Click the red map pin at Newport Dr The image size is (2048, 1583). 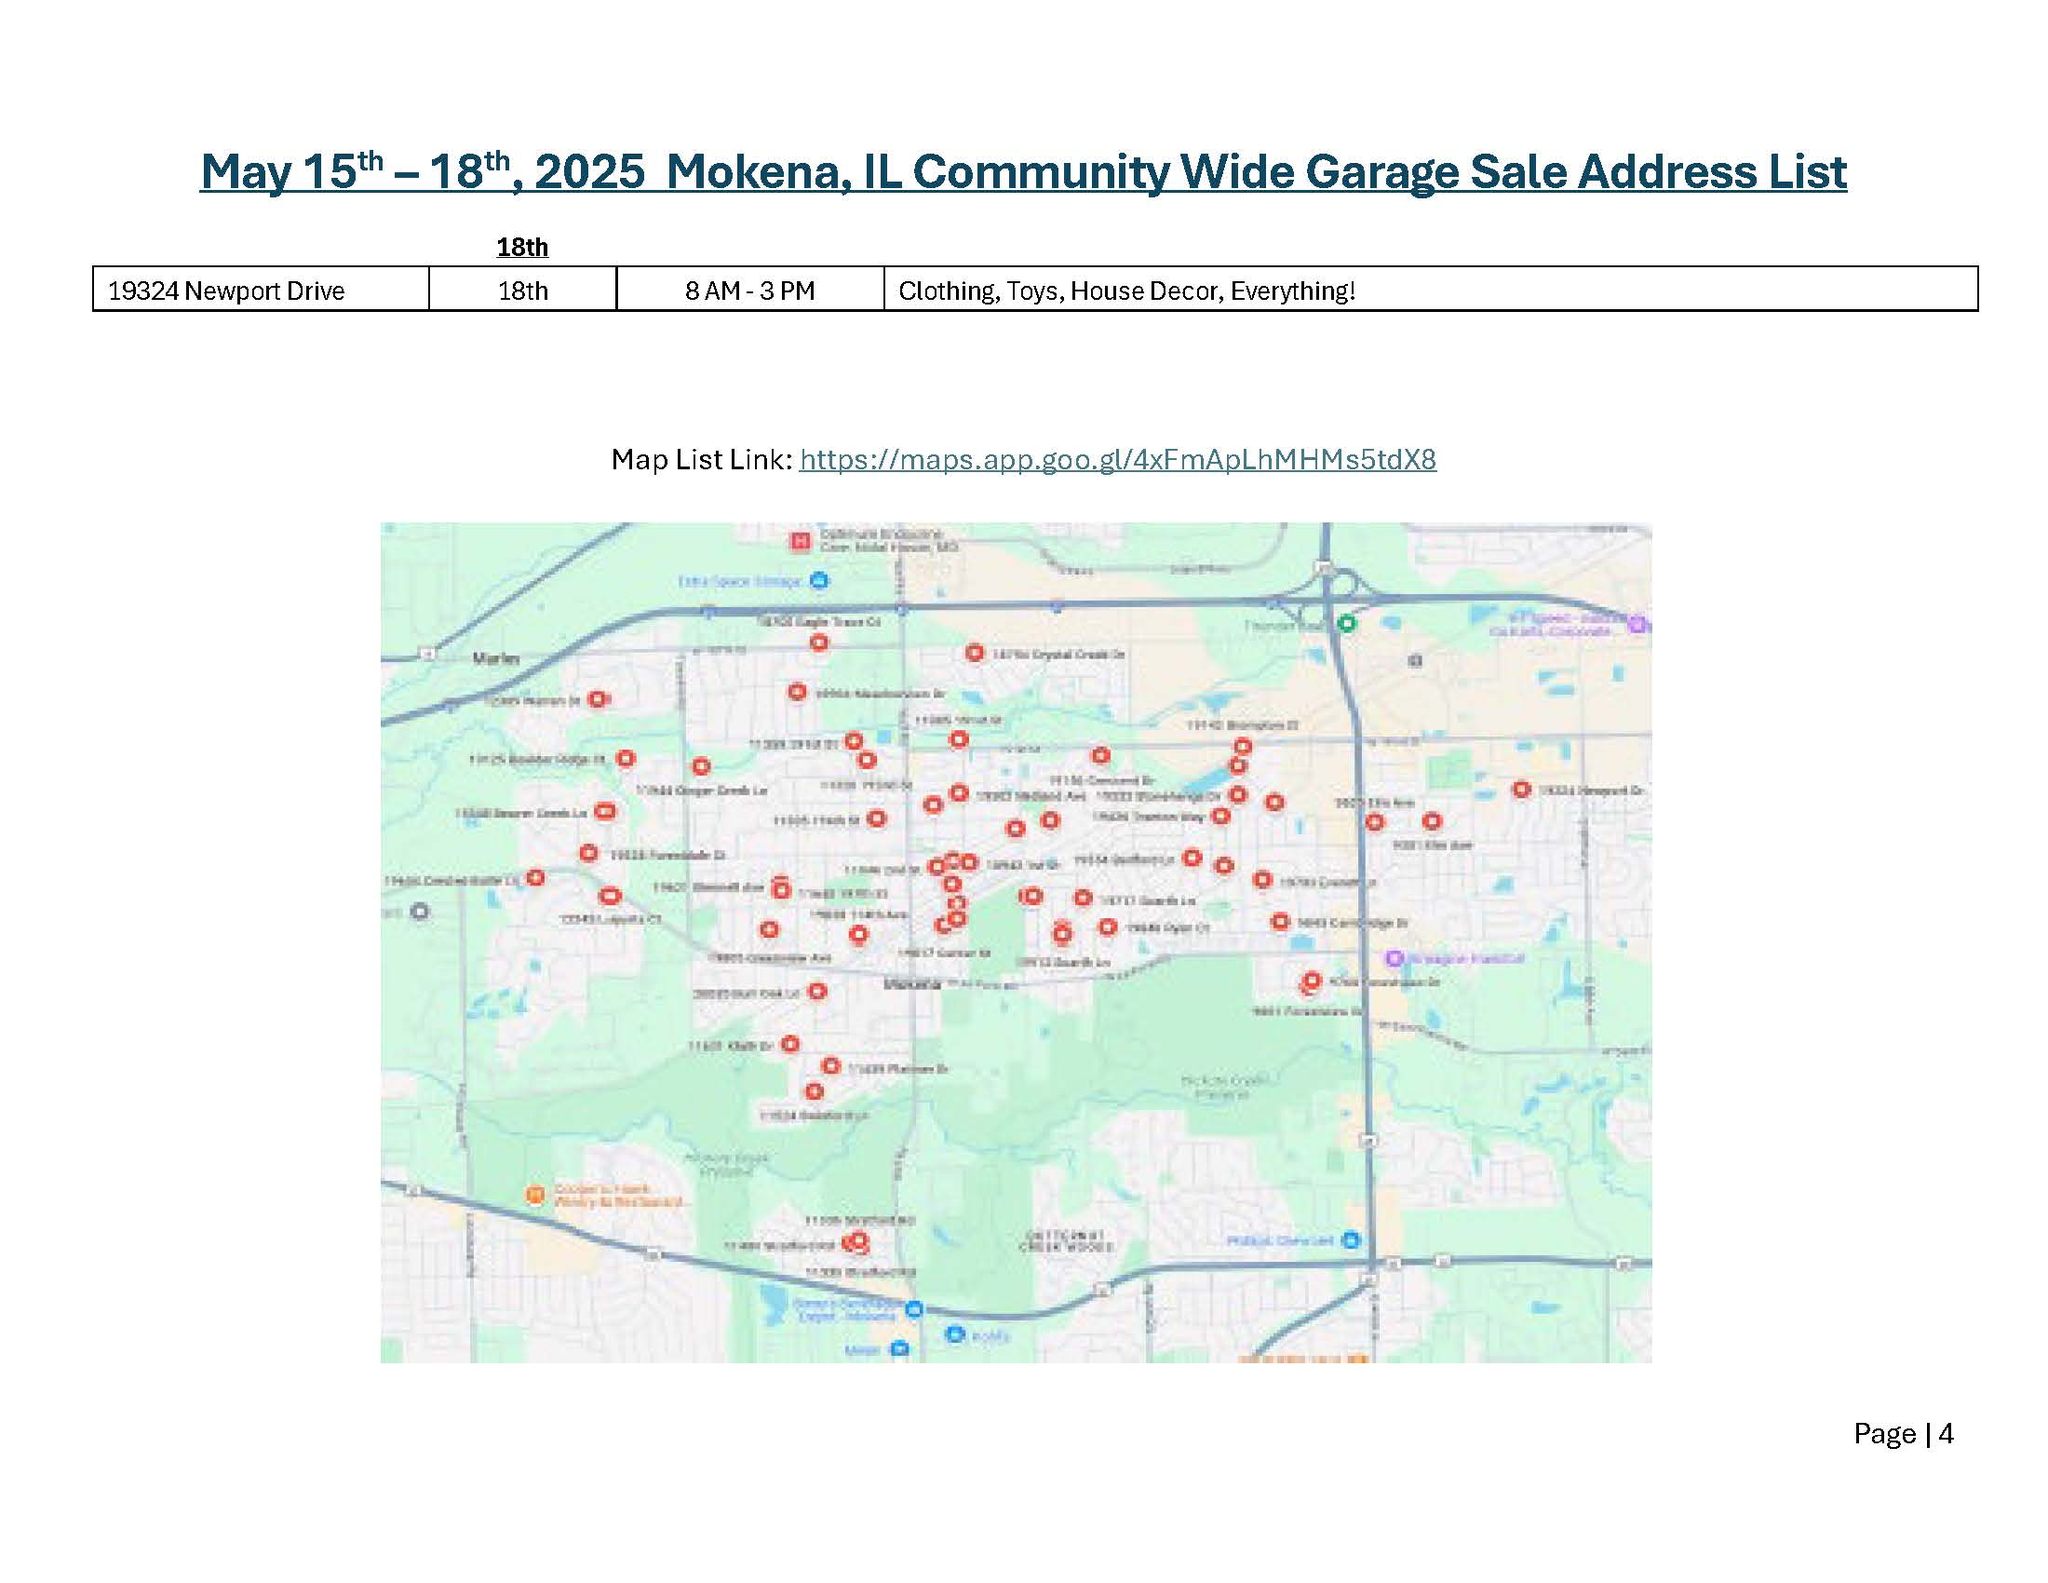[1521, 789]
